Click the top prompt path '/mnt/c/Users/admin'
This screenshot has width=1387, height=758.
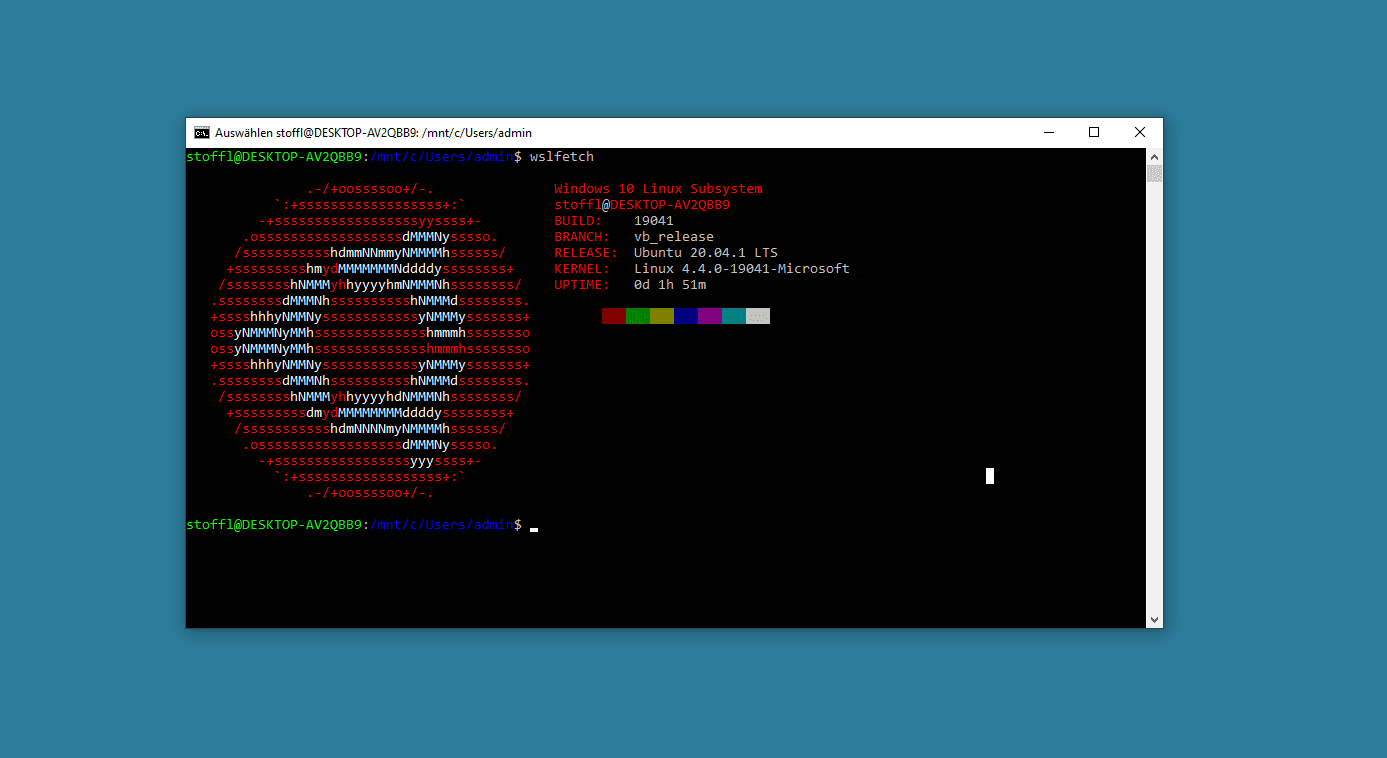442,157
